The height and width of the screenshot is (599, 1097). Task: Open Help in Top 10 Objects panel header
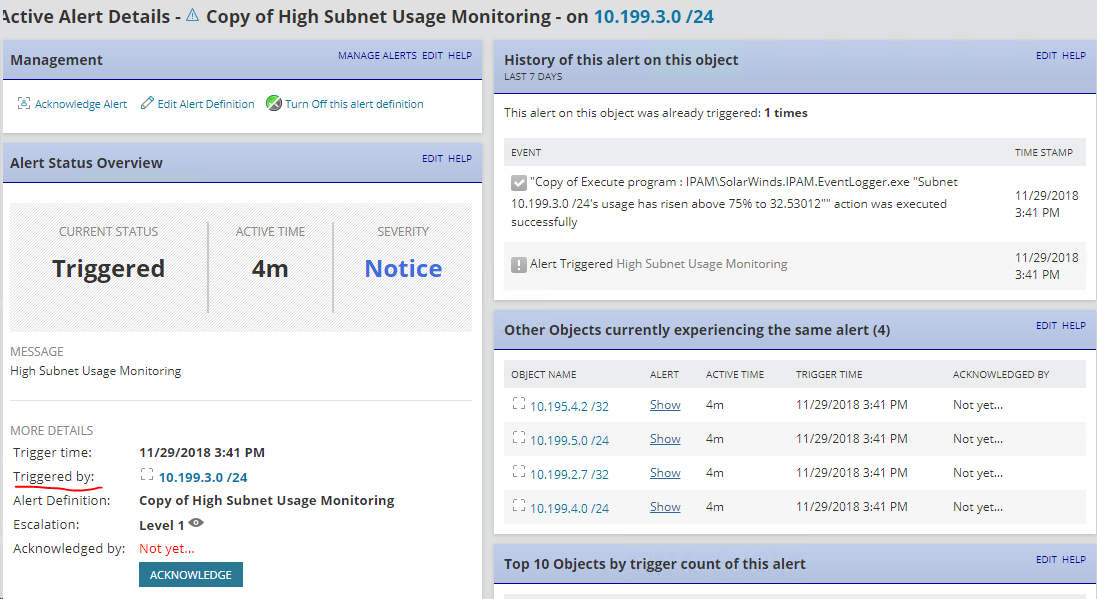[x=1074, y=559]
